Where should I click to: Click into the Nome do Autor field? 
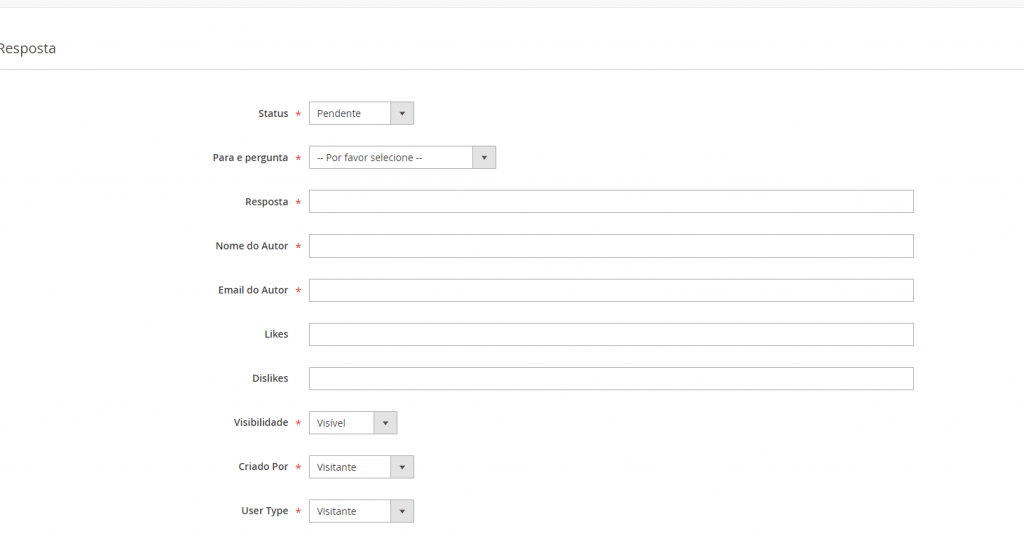pos(611,246)
